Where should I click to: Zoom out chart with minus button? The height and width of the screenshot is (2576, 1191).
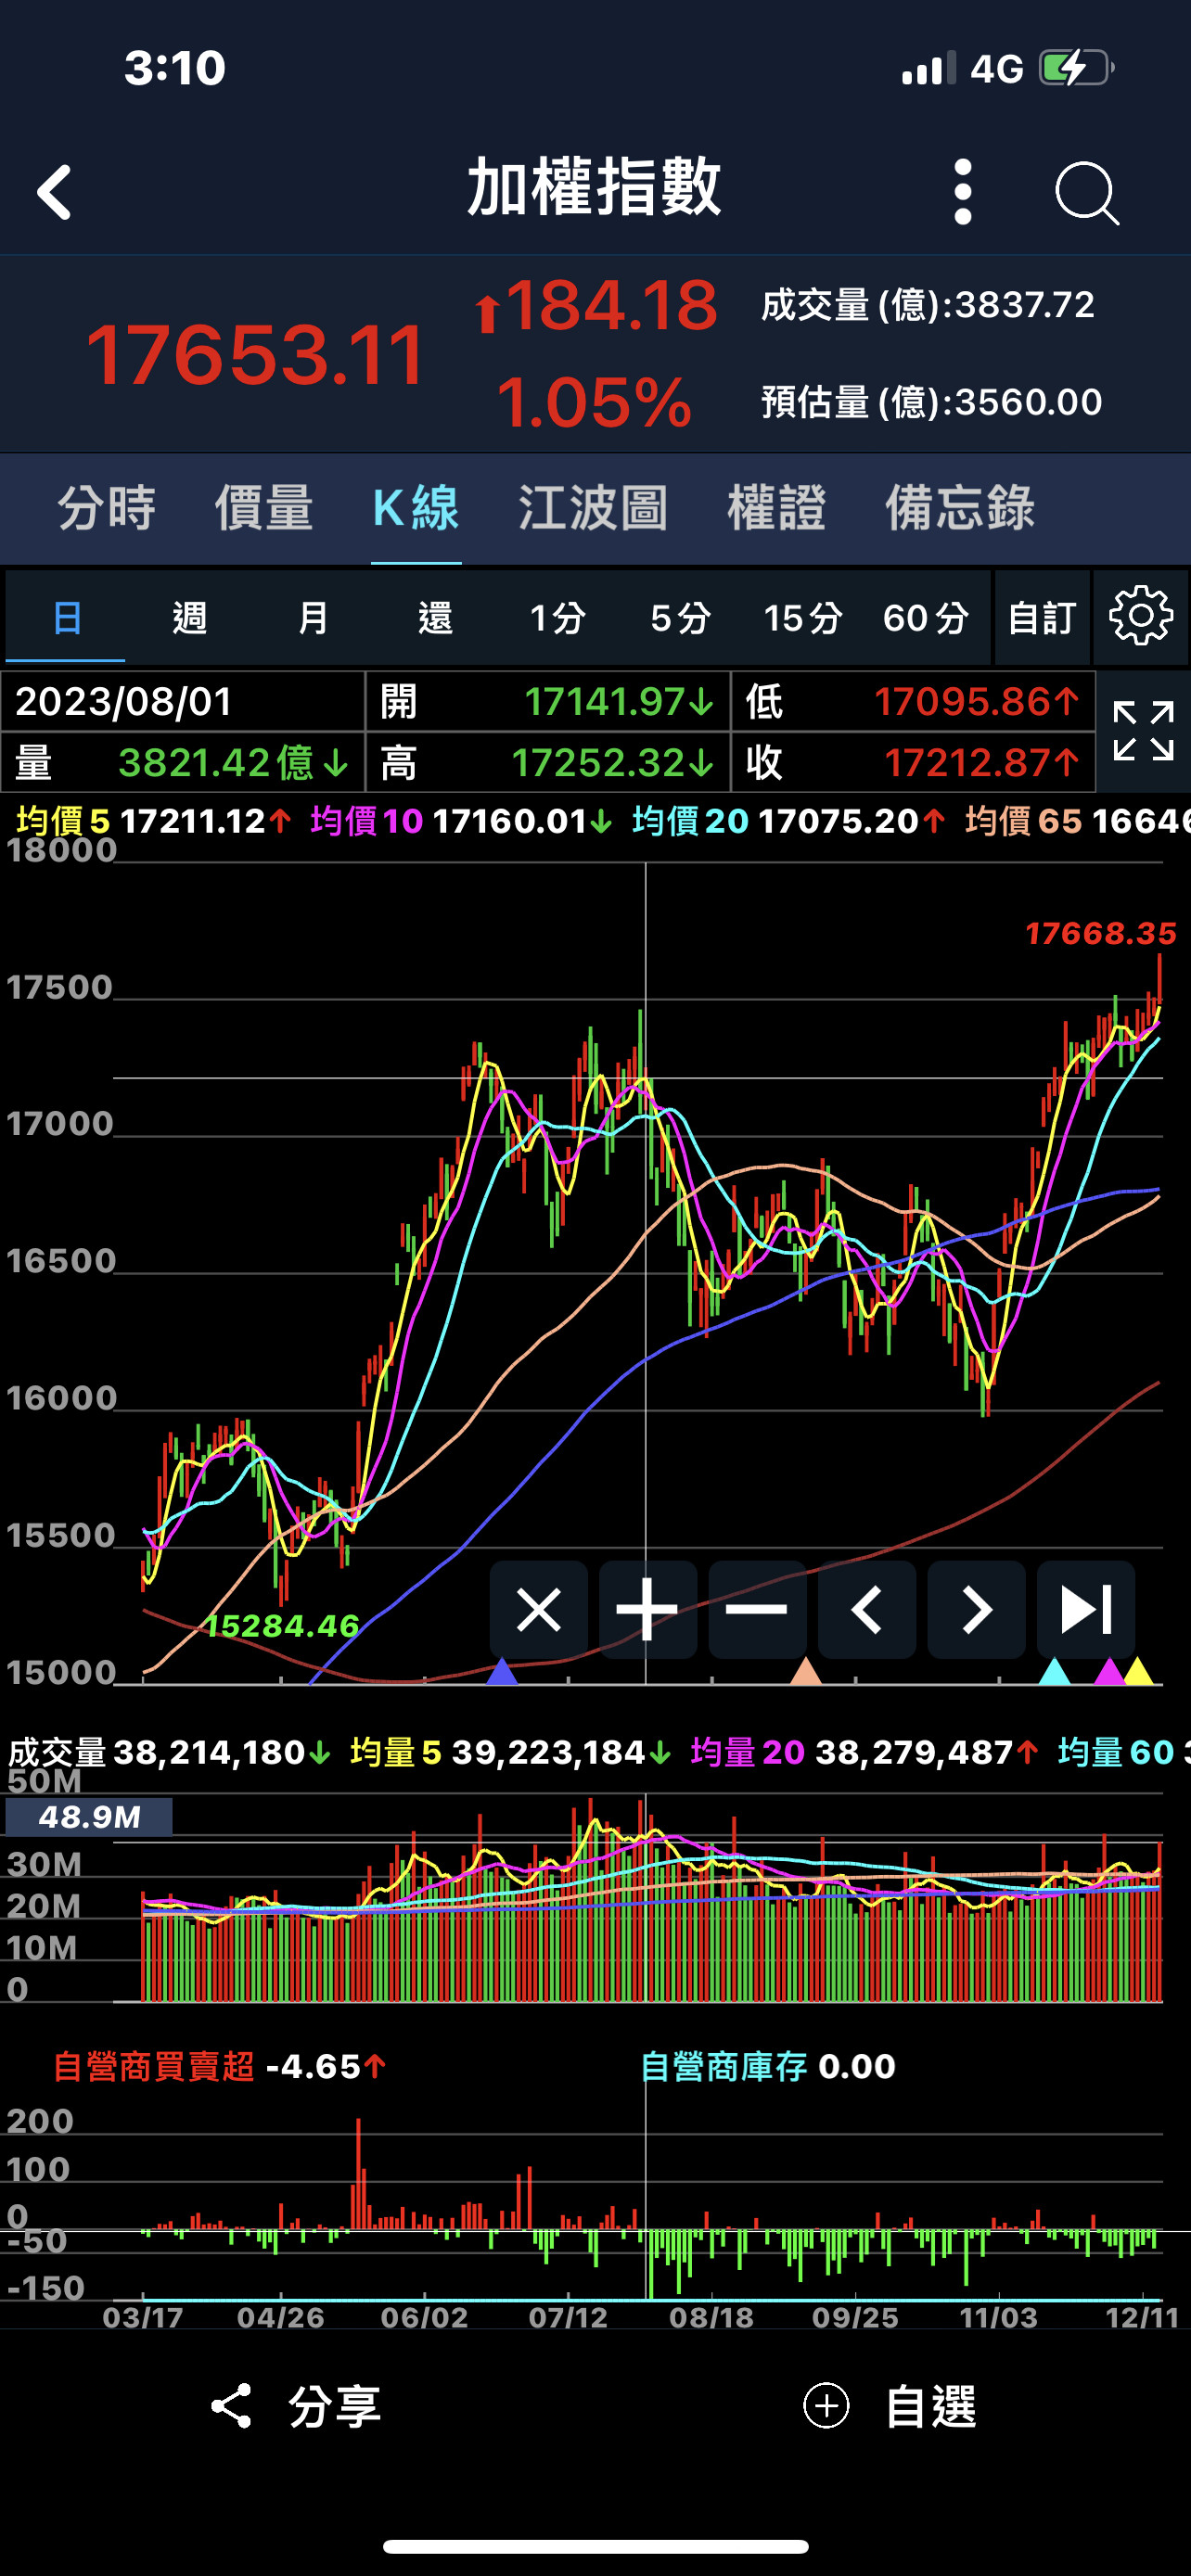(757, 1610)
